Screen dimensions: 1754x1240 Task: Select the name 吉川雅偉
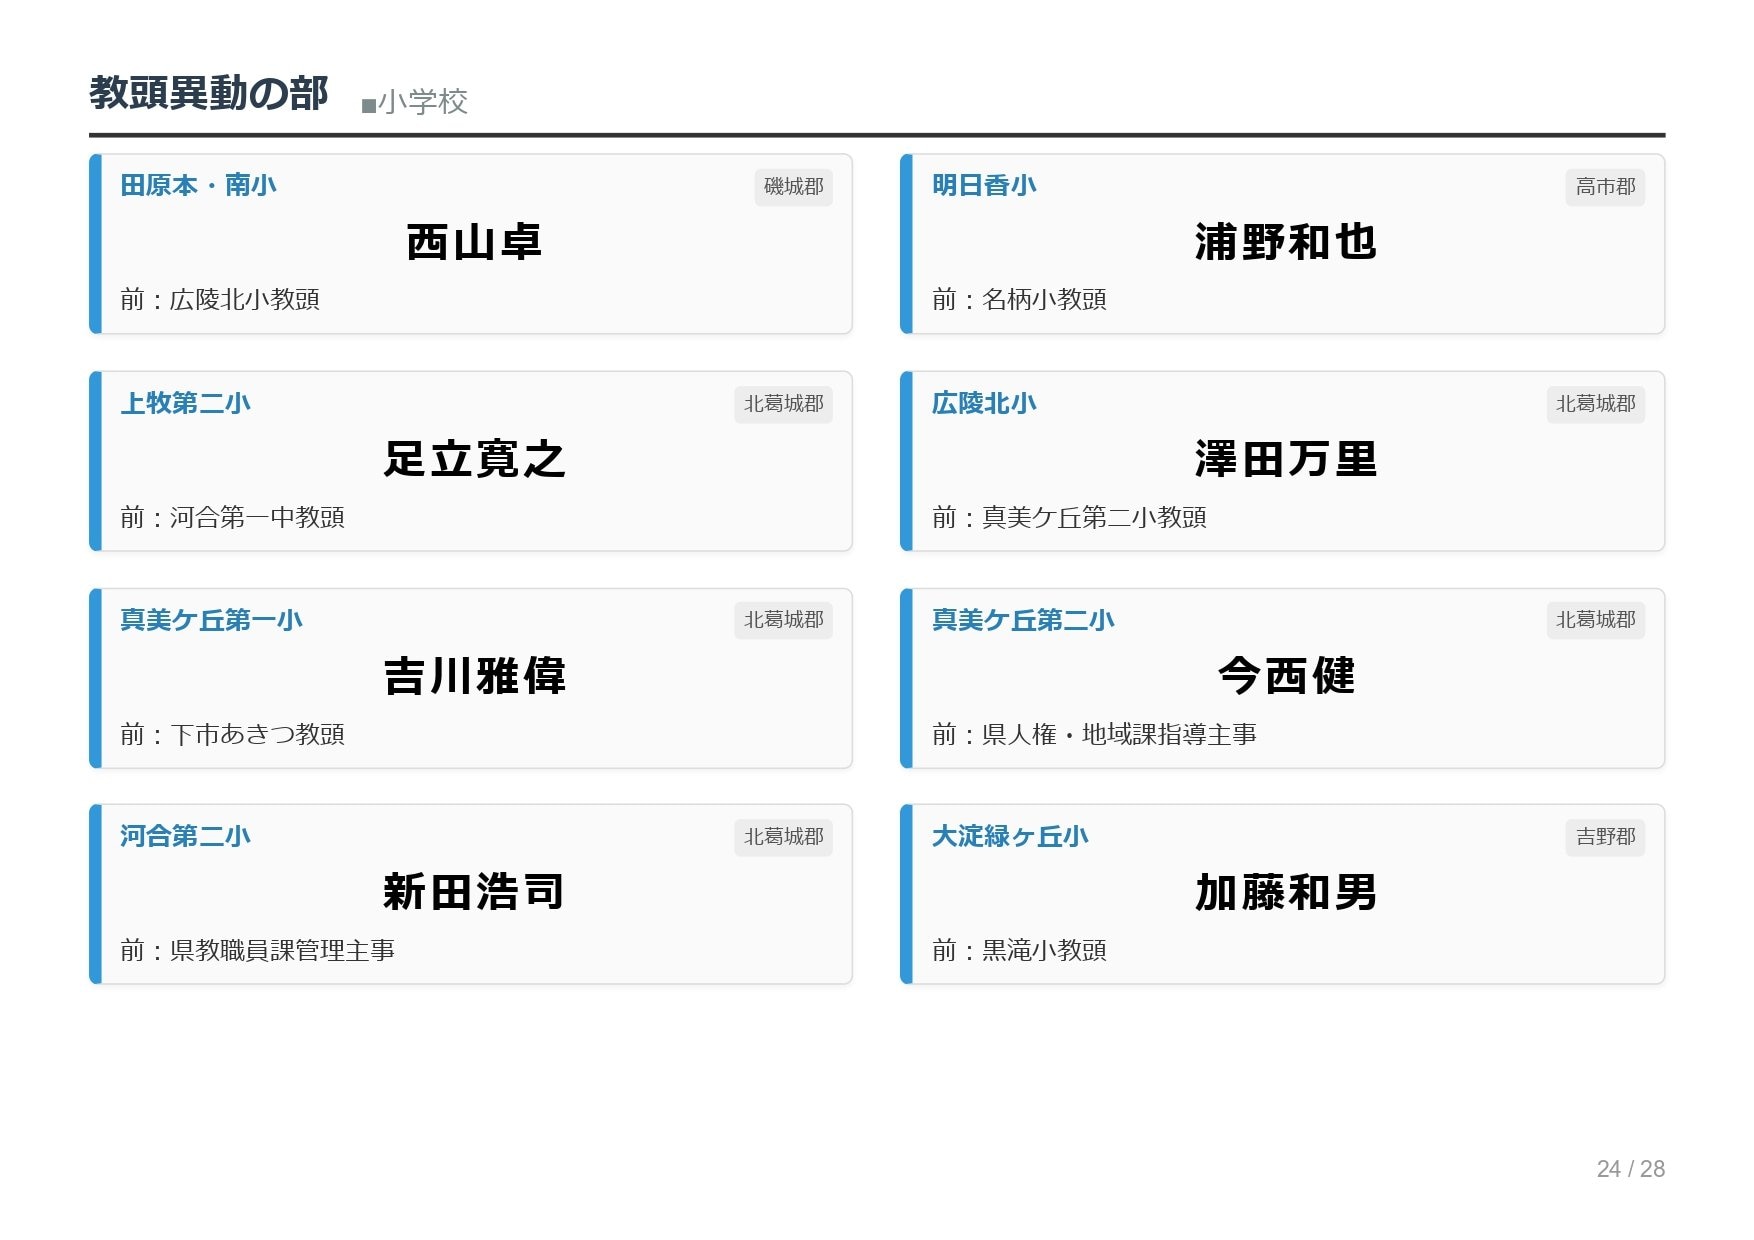point(474,677)
